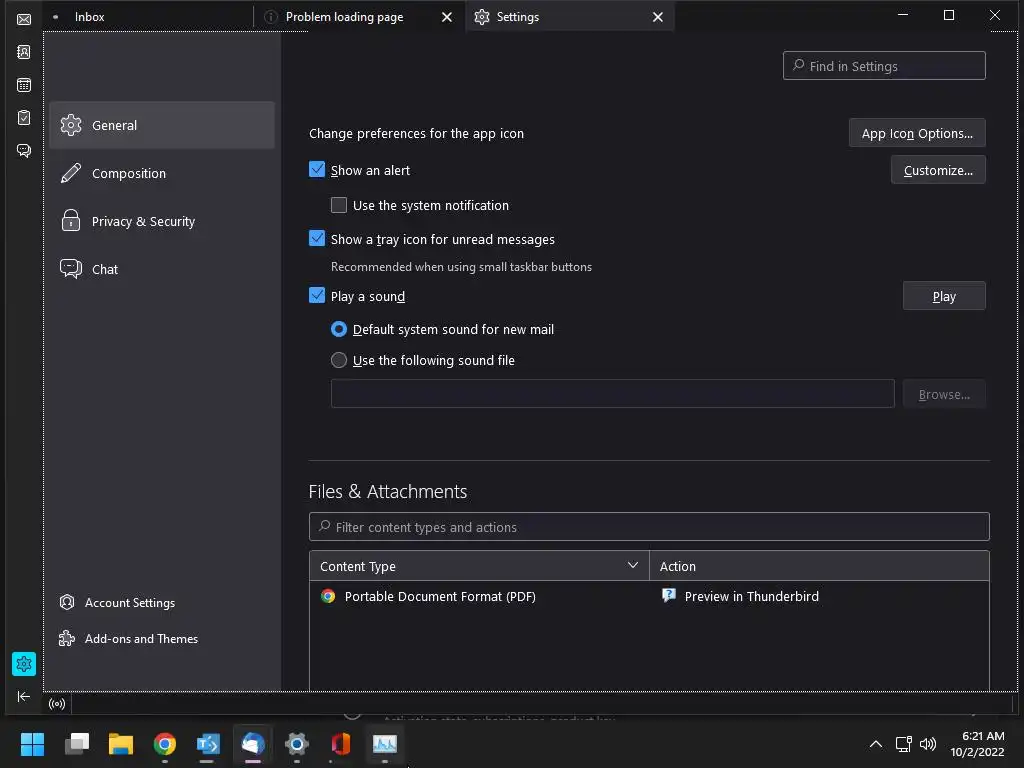Open the Mail space icon

pyautogui.click(x=24, y=19)
